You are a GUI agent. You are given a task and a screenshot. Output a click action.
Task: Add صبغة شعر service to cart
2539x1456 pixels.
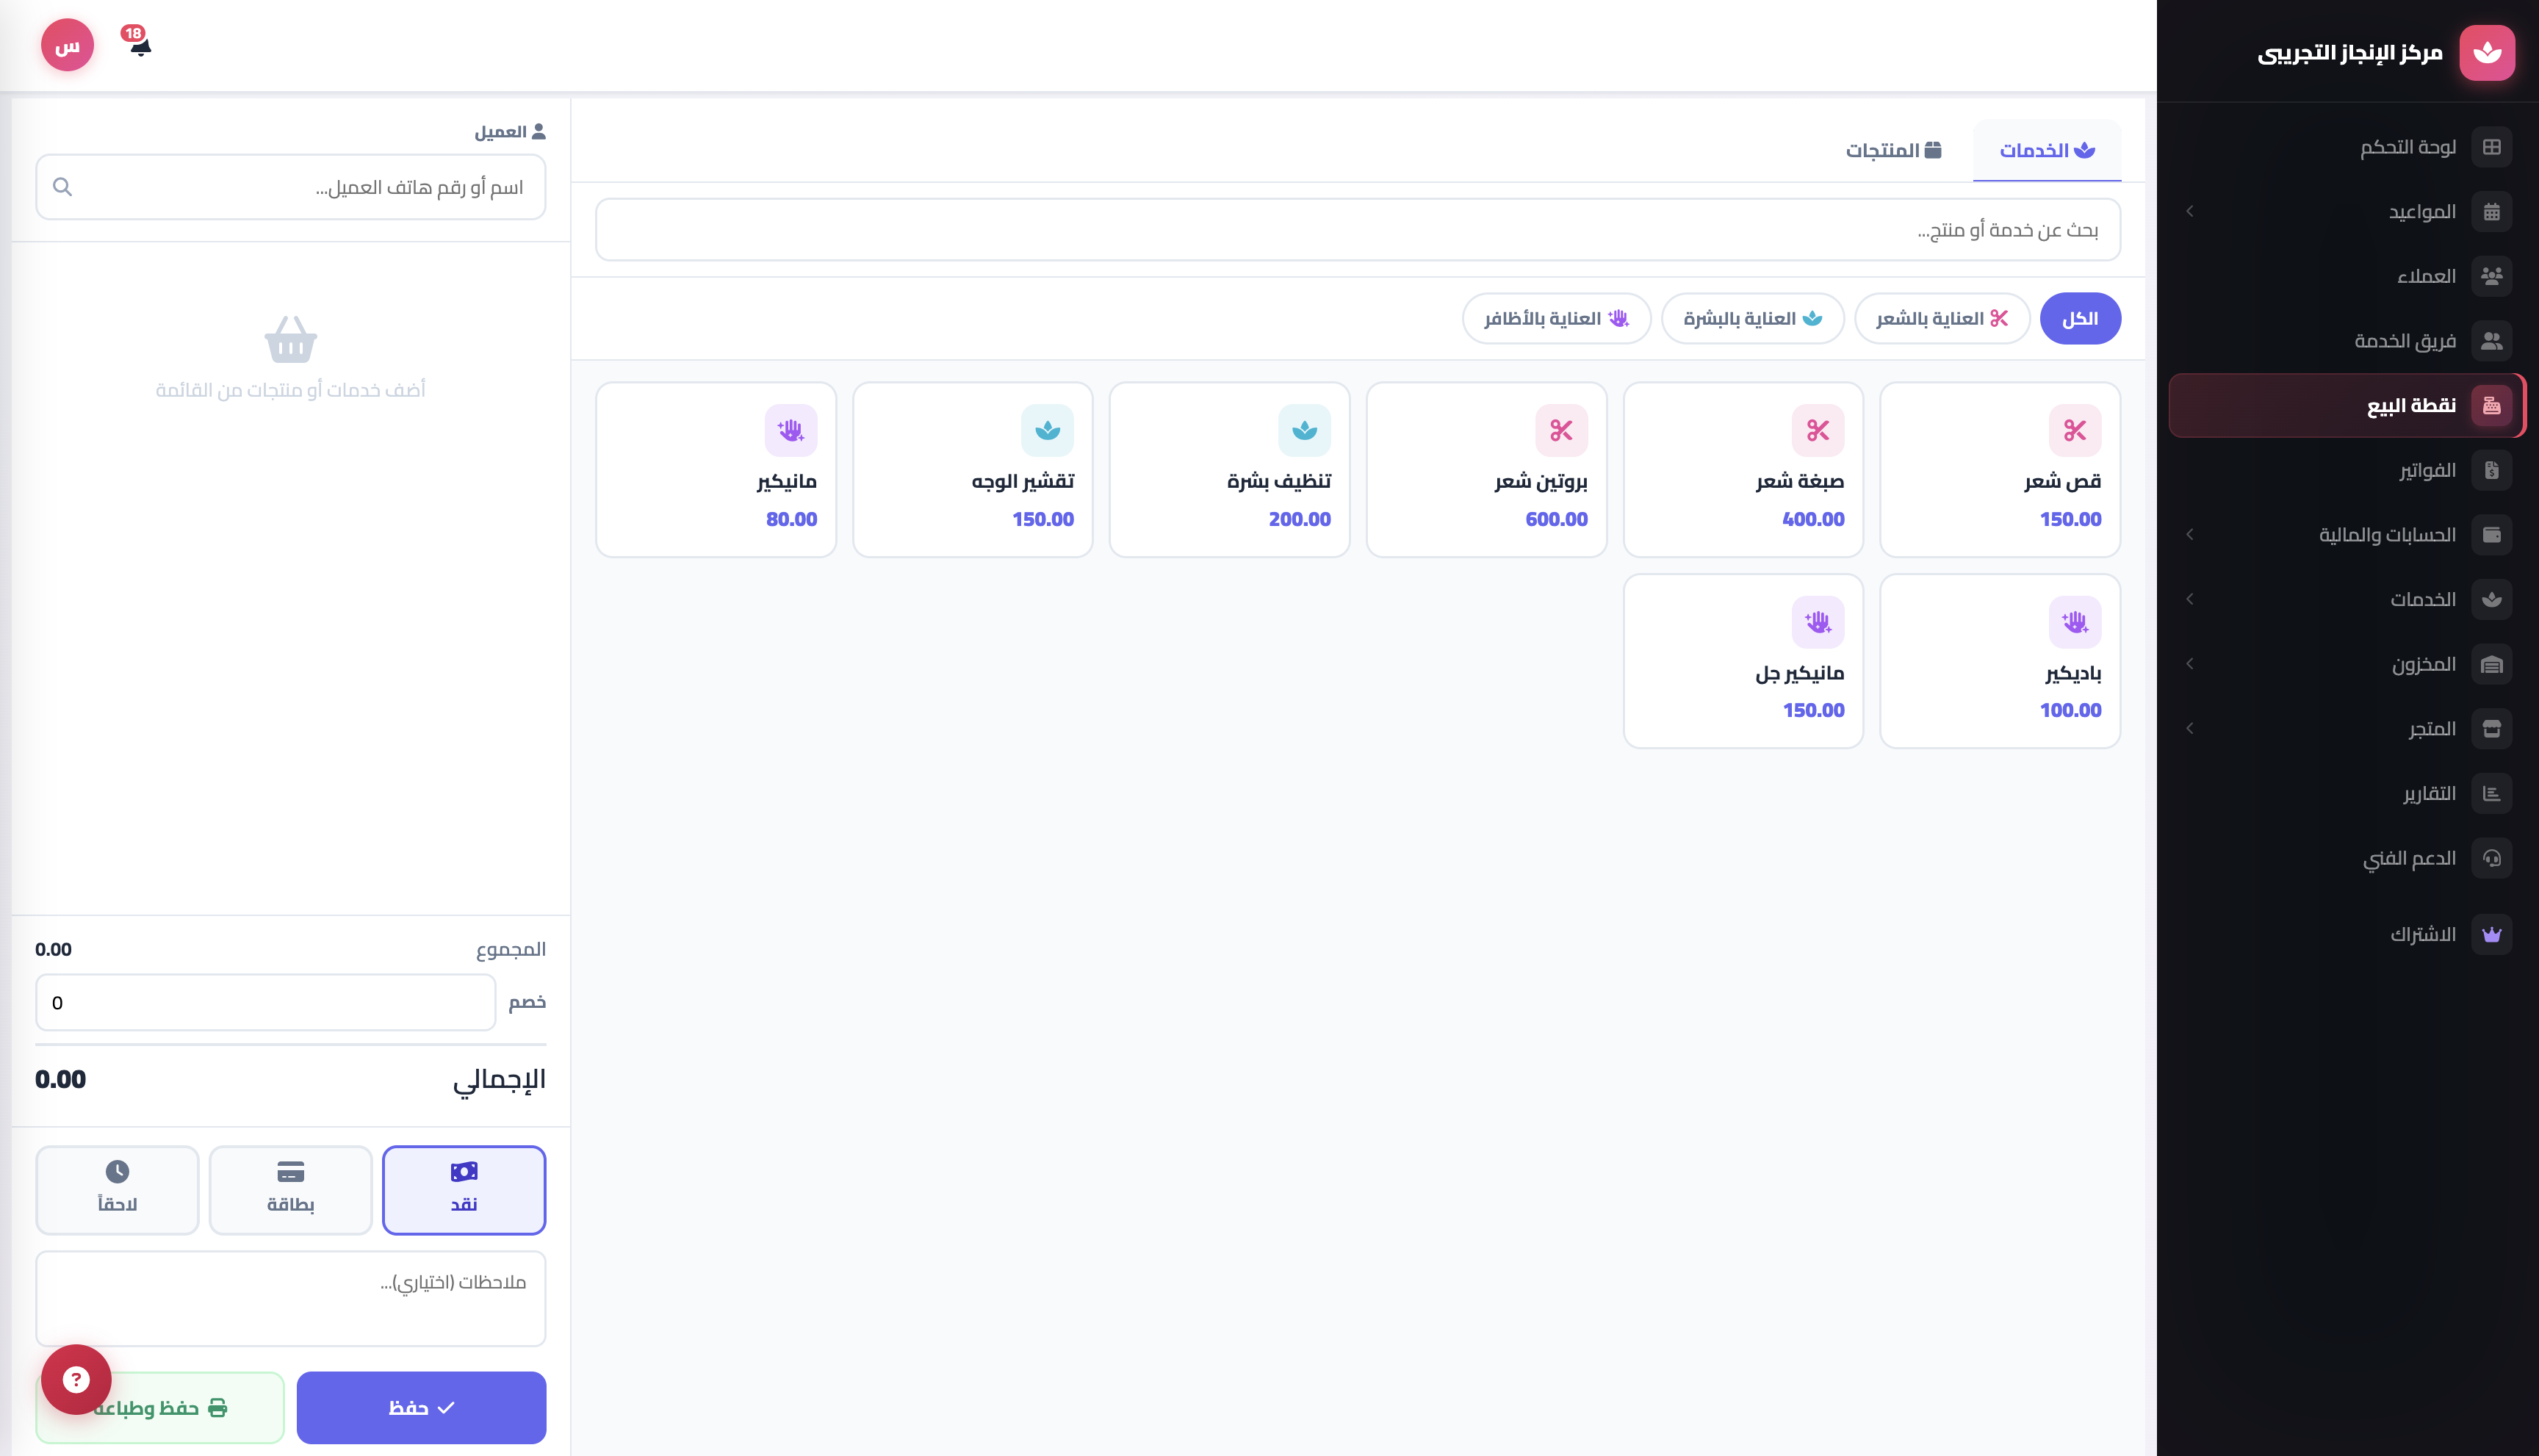coord(1743,469)
